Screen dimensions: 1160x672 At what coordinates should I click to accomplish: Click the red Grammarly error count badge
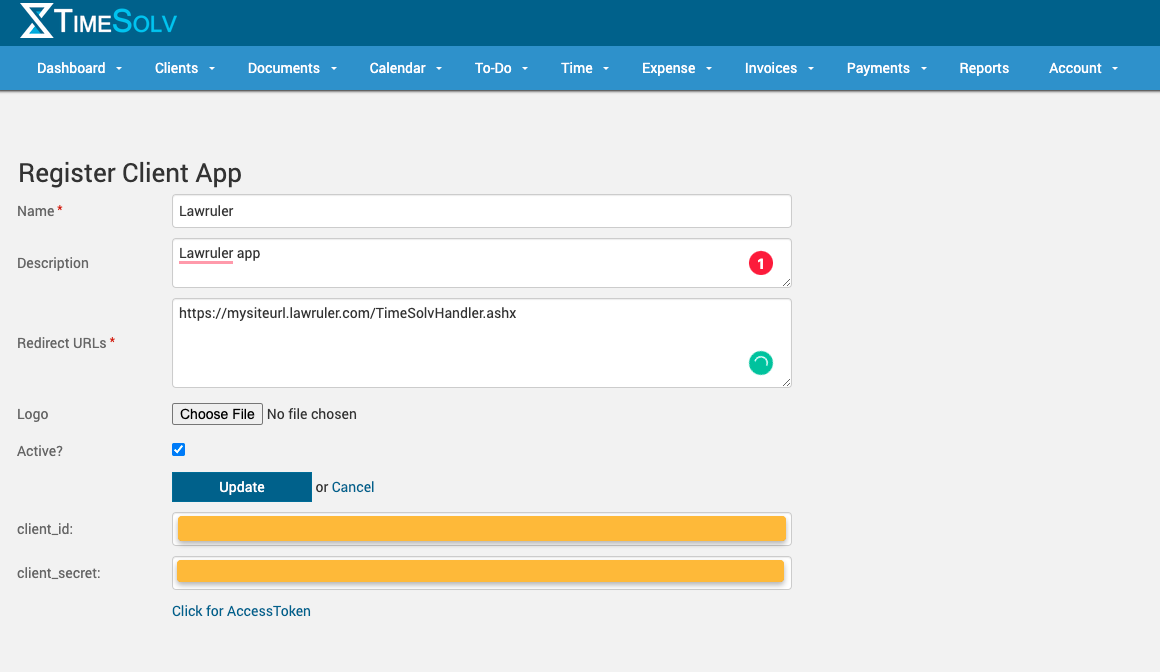pos(761,263)
